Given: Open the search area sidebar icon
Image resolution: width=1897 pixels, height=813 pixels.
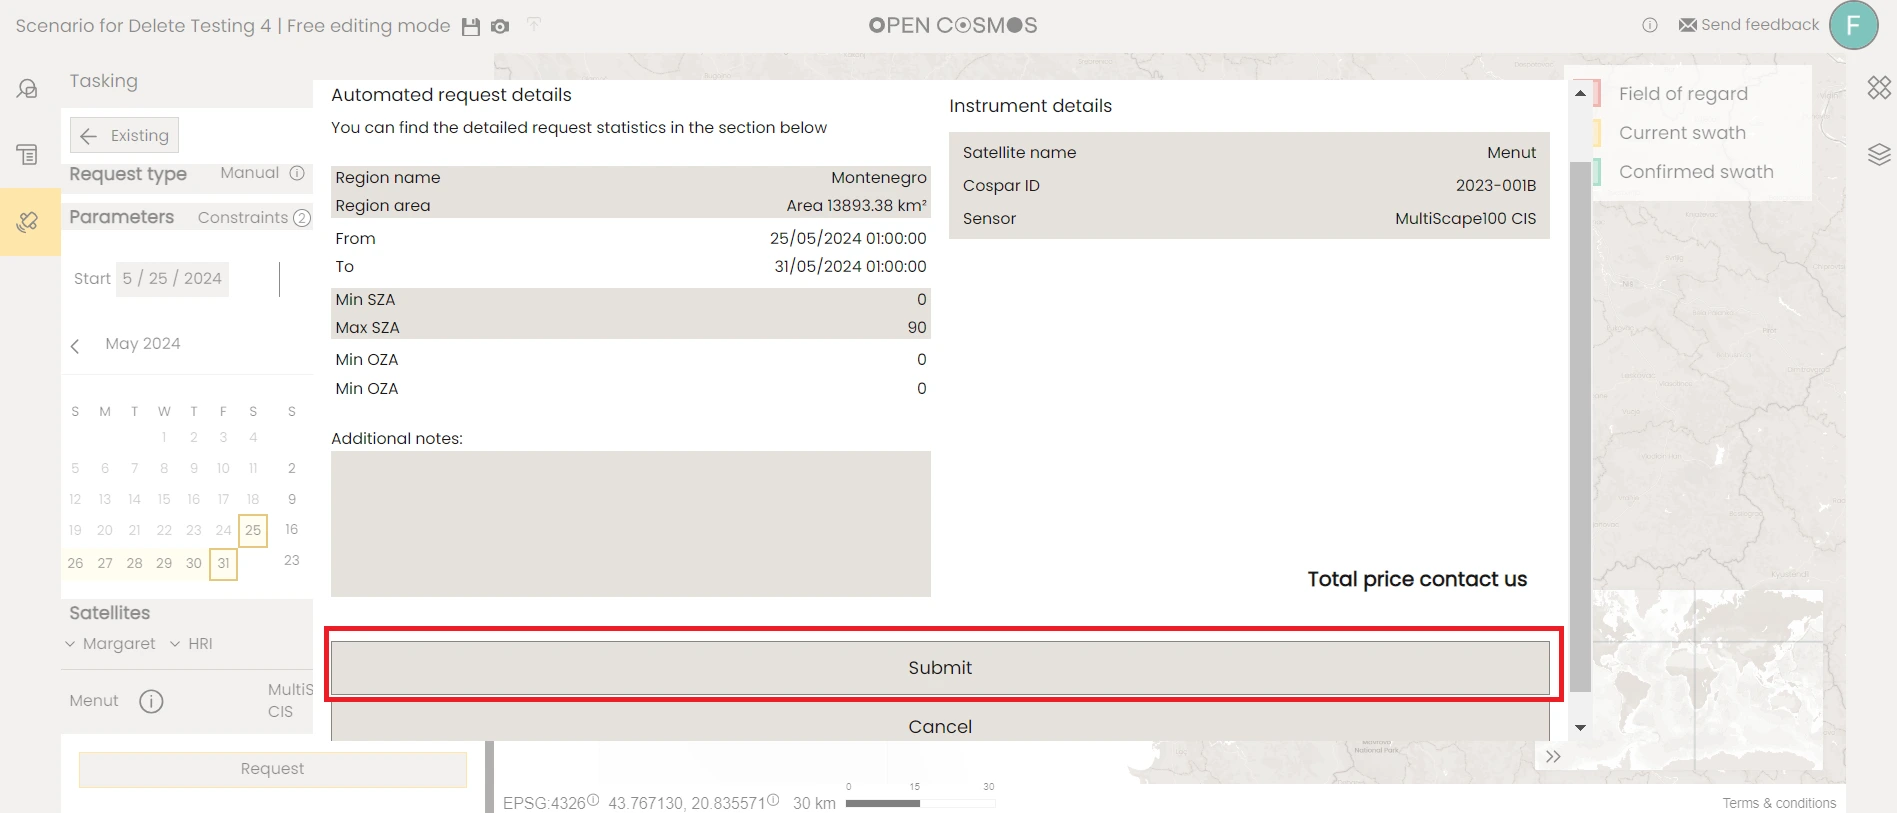Looking at the screenshot, I should pos(28,89).
